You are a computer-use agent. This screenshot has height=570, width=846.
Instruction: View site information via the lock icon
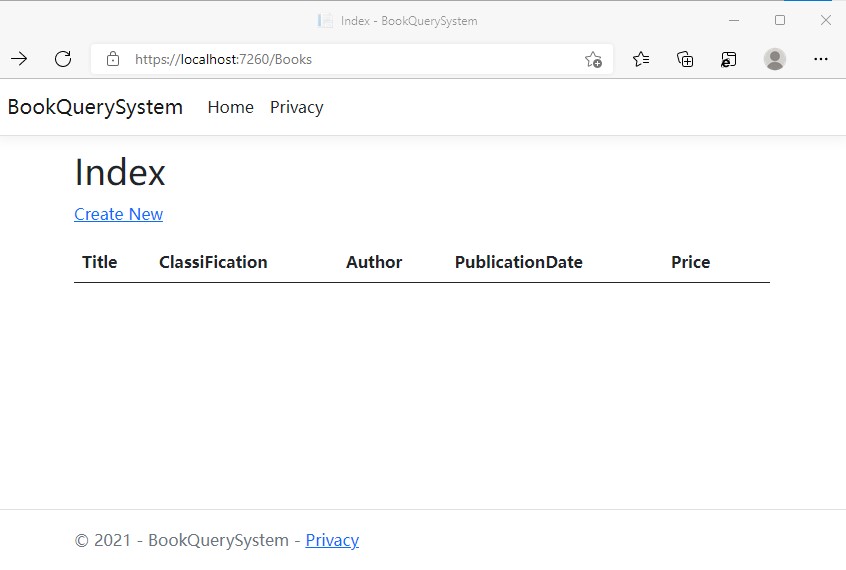click(113, 59)
